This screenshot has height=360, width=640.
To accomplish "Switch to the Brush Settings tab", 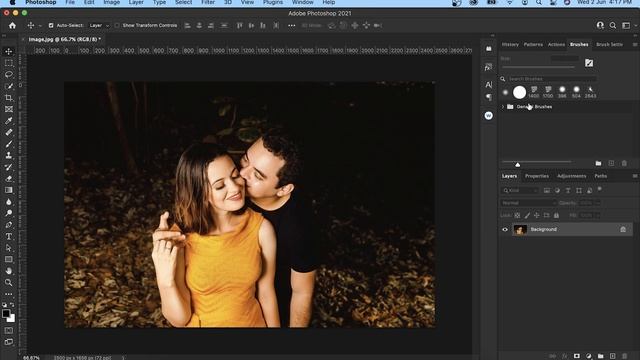I will tap(609, 44).
